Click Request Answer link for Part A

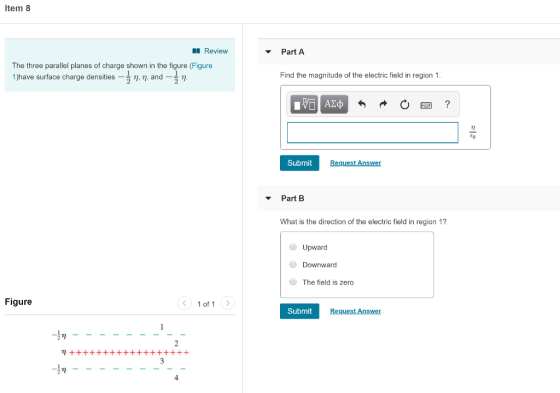tap(355, 163)
